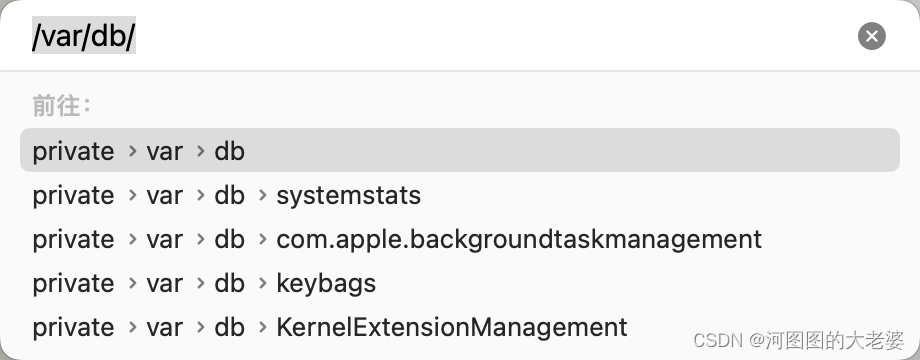This screenshot has width=920, height=360.
Task: Open the KernelExtensionManagement suggestion
Action: 459,327
